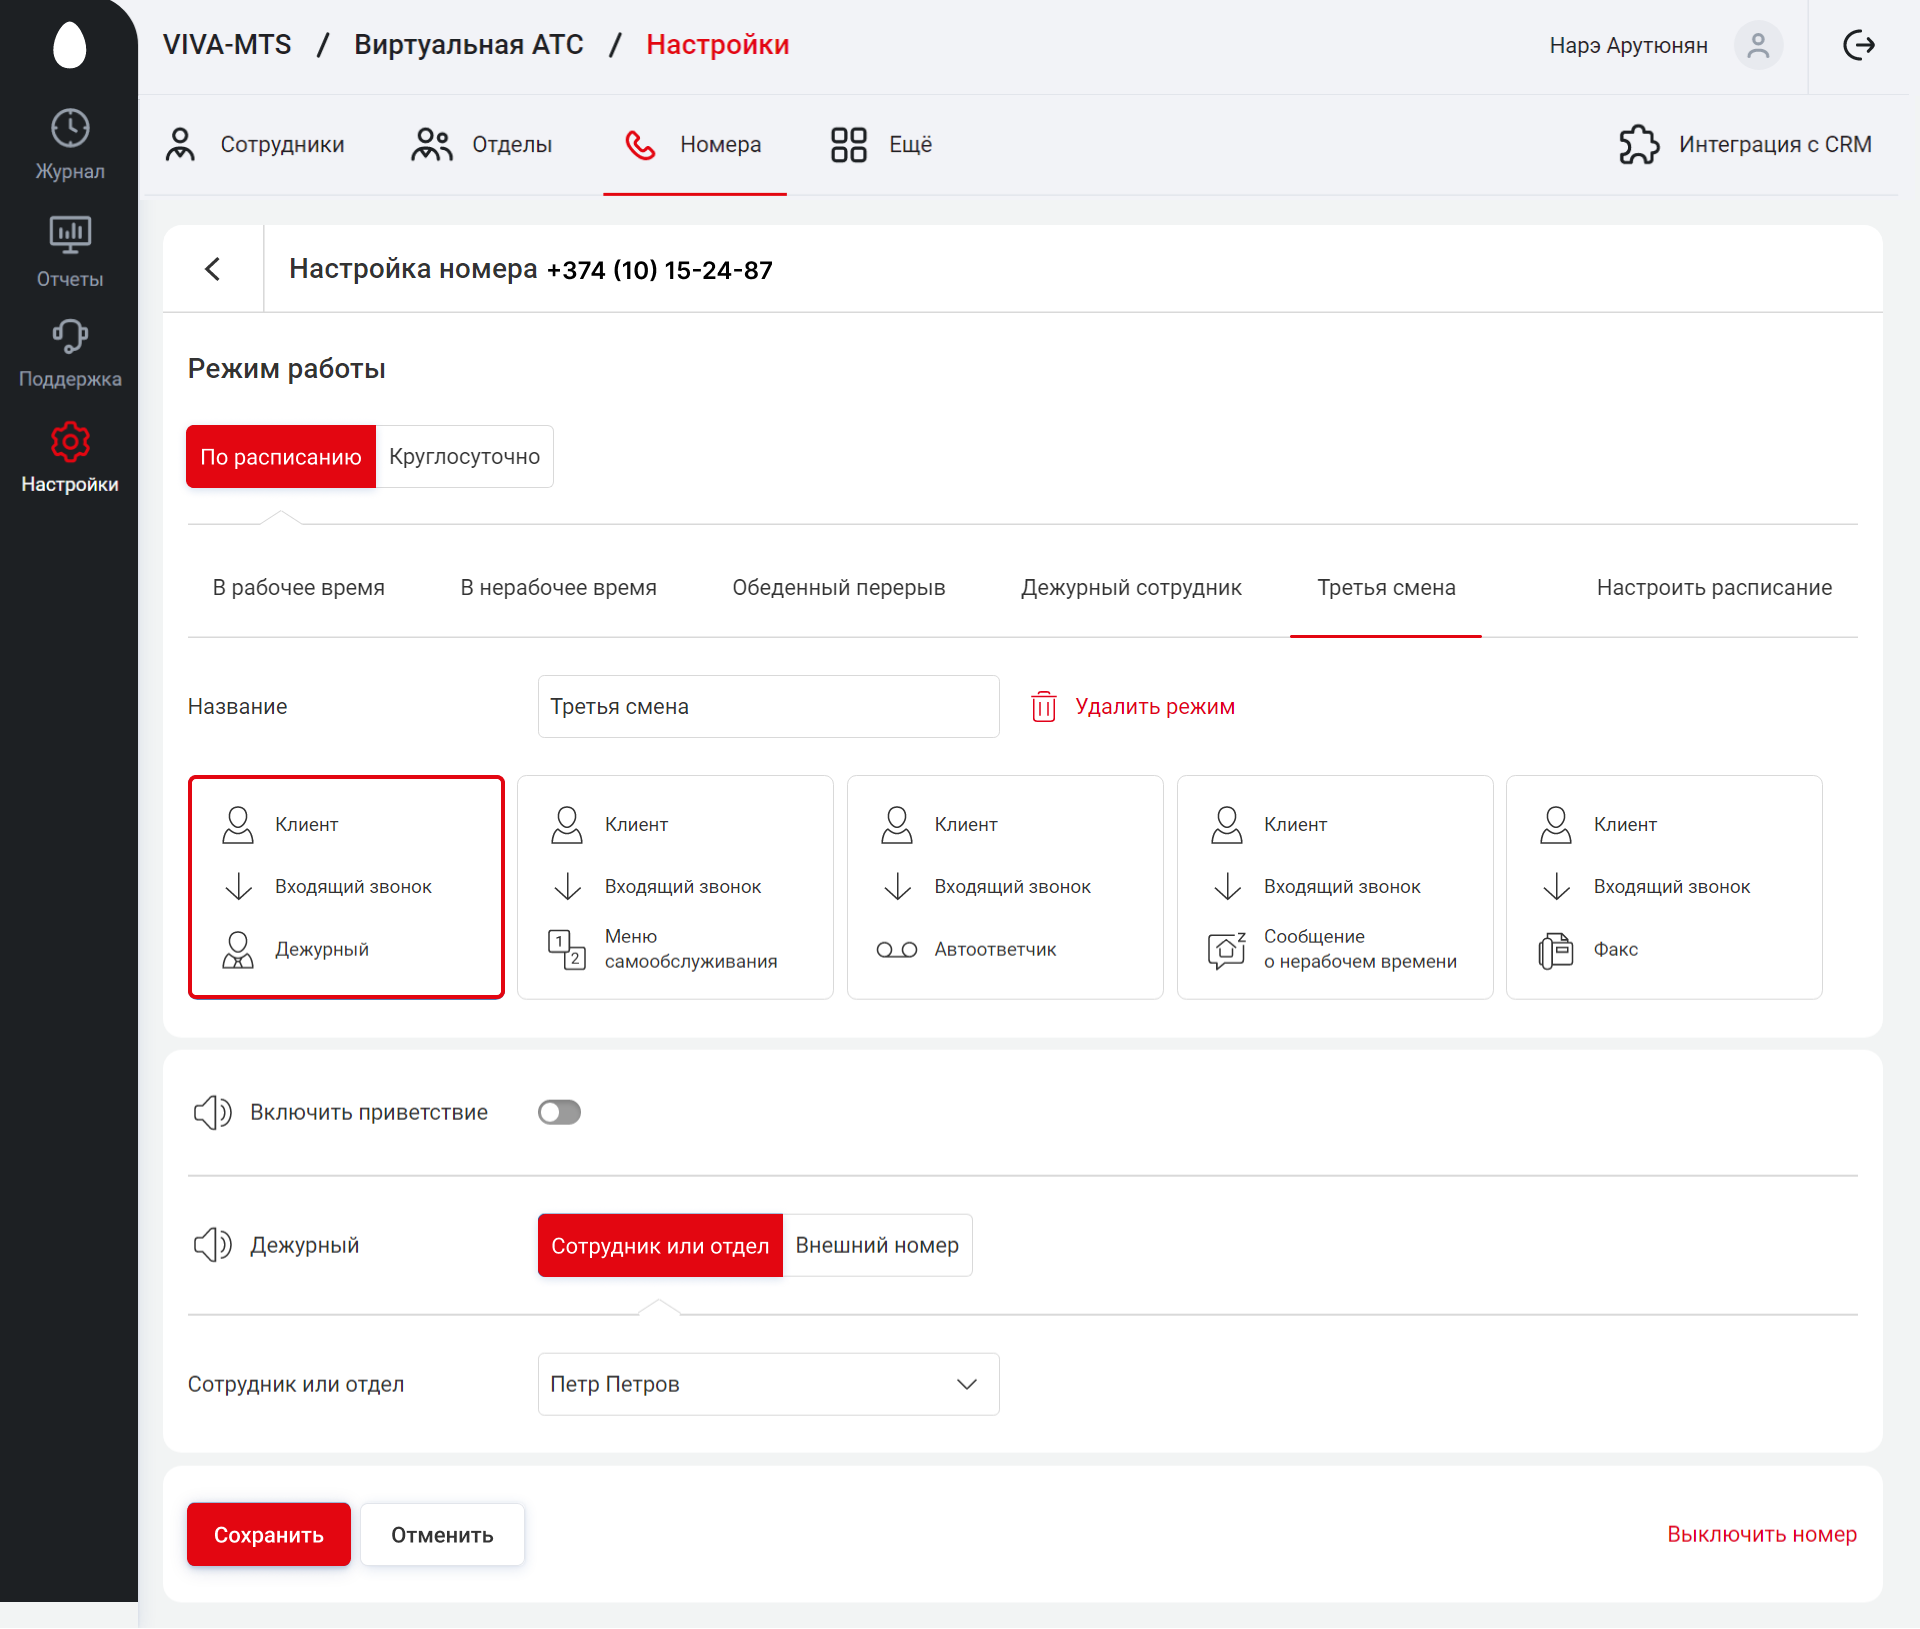Click the Отменить button

click(x=442, y=1534)
